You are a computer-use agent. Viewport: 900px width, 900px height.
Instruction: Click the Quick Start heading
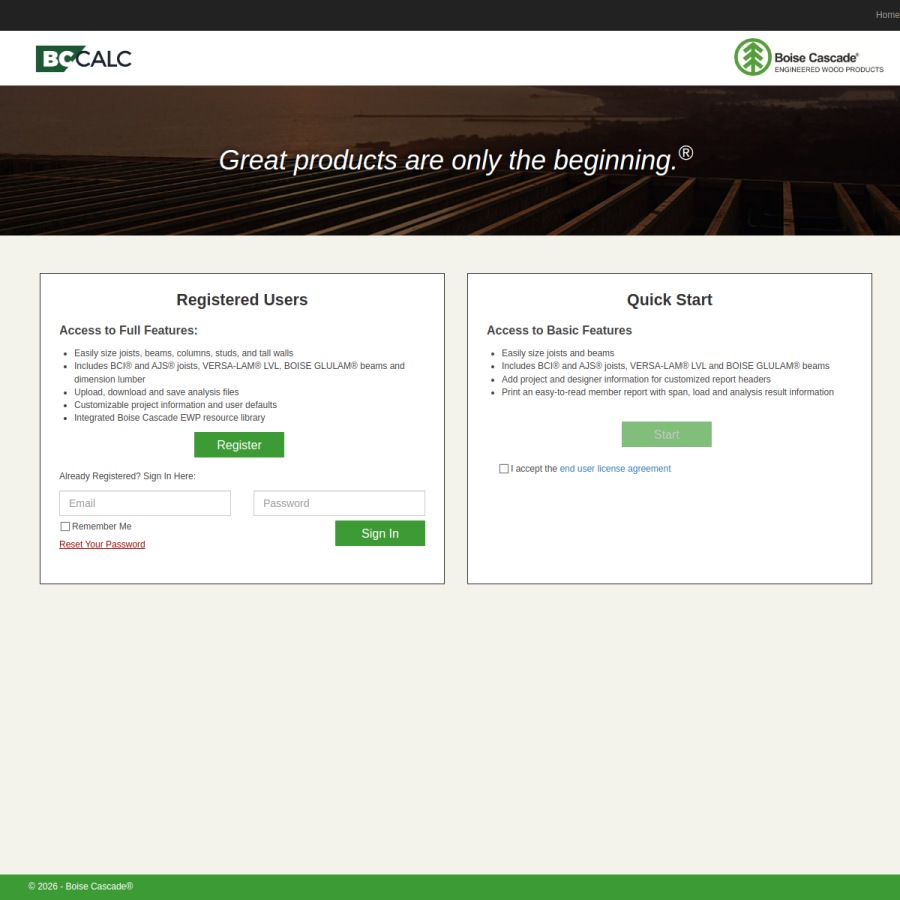click(669, 300)
